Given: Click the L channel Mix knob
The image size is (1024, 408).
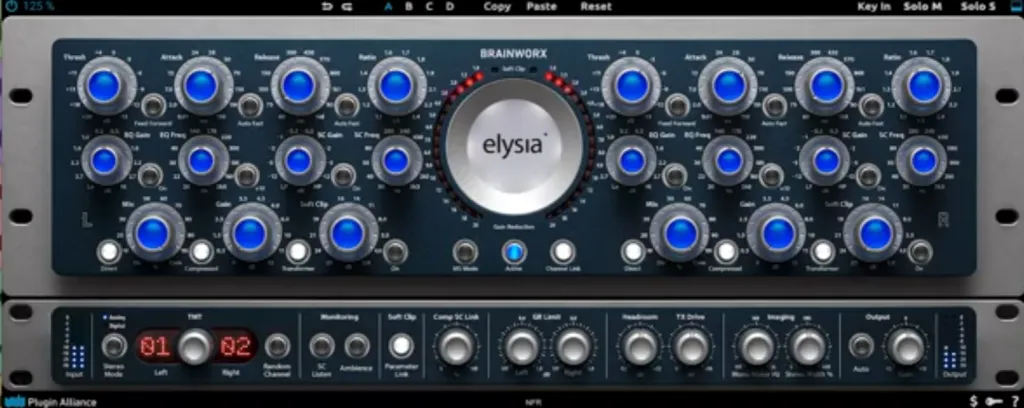Looking at the screenshot, I should [153, 233].
